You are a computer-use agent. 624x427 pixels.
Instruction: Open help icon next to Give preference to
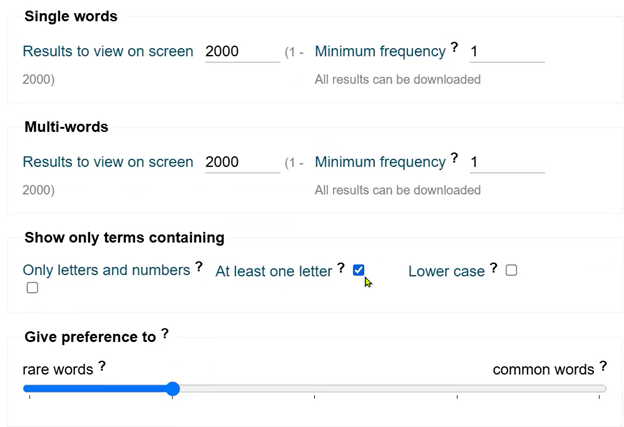(165, 333)
